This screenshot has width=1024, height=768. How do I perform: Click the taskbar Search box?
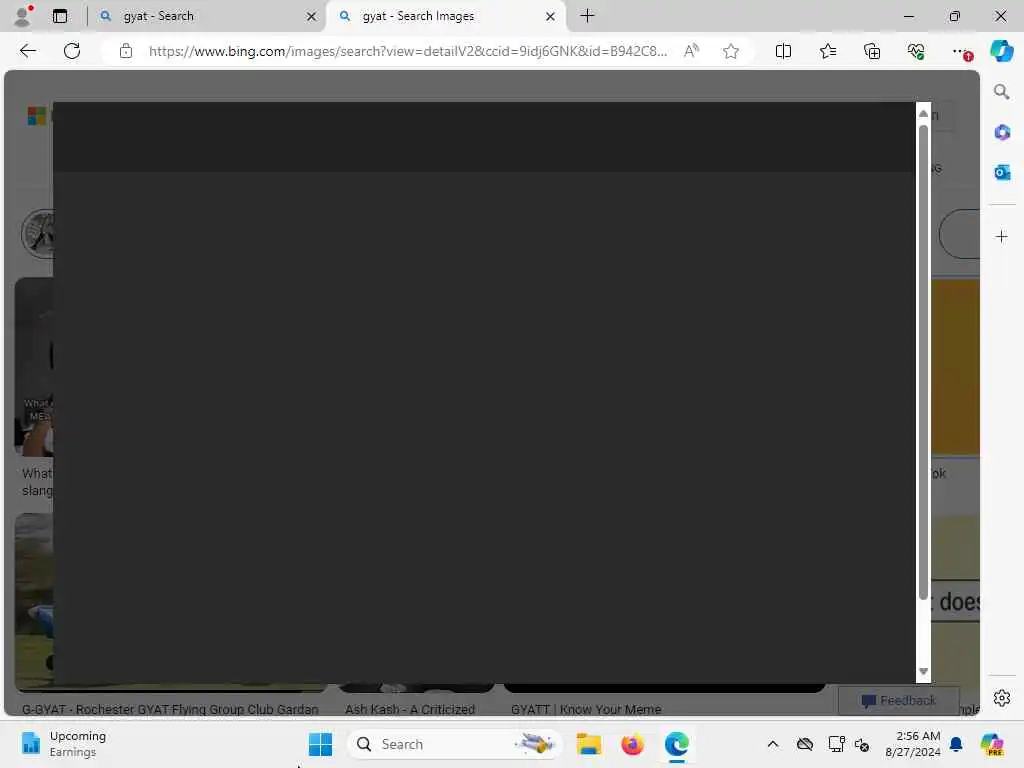point(455,744)
